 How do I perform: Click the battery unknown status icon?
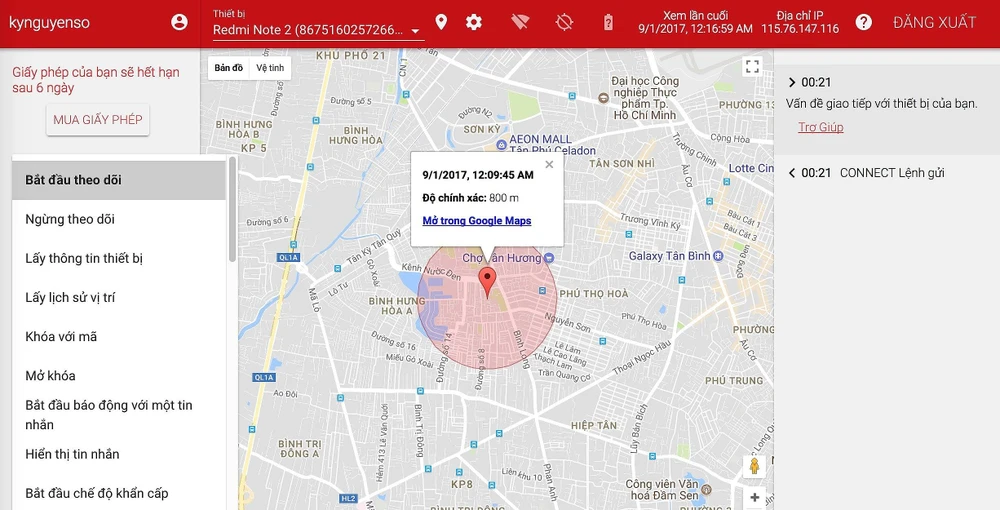(x=608, y=23)
